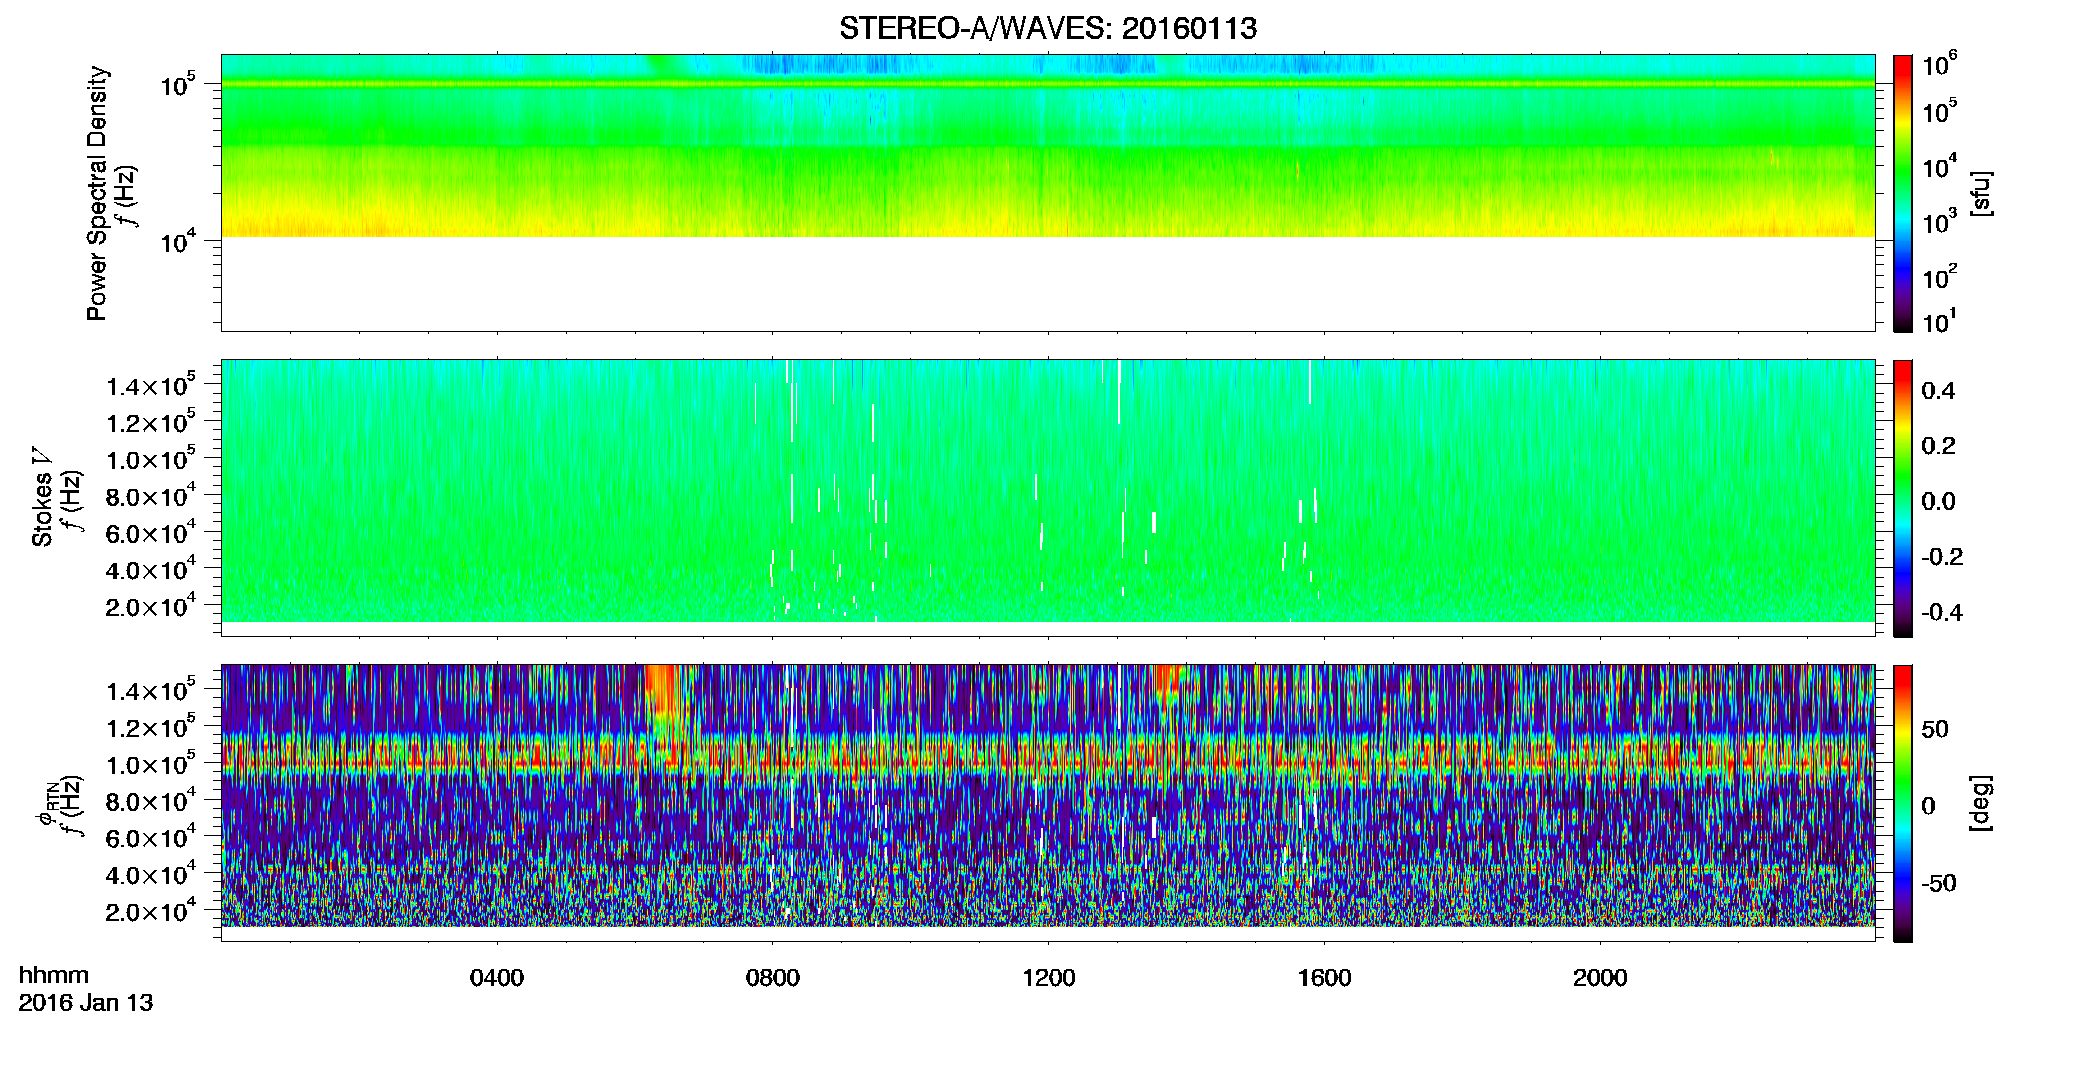Click the 2000 time axis label
The width and height of the screenshot is (2096, 1080).
[x=1600, y=977]
